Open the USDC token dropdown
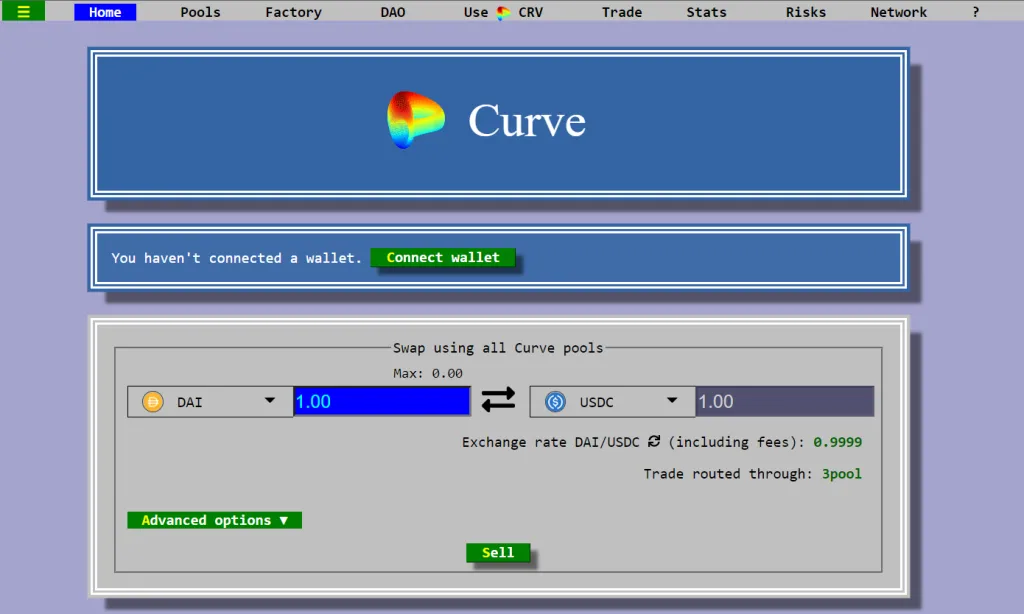The height and width of the screenshot is (614, 1024). coord(613,401)
